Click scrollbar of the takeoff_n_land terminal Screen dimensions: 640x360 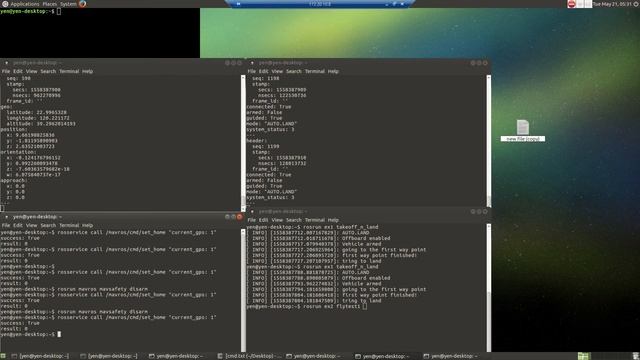tap(489, 287)
